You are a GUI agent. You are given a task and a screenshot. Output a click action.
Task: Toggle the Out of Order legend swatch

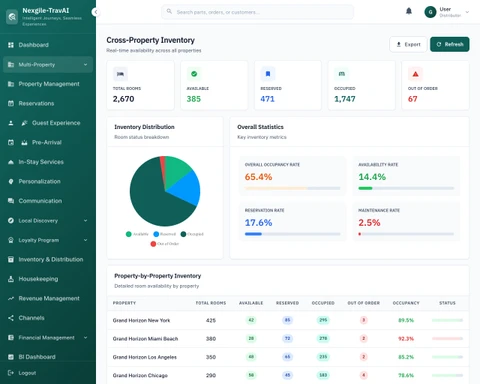click(x=153, y=244)
